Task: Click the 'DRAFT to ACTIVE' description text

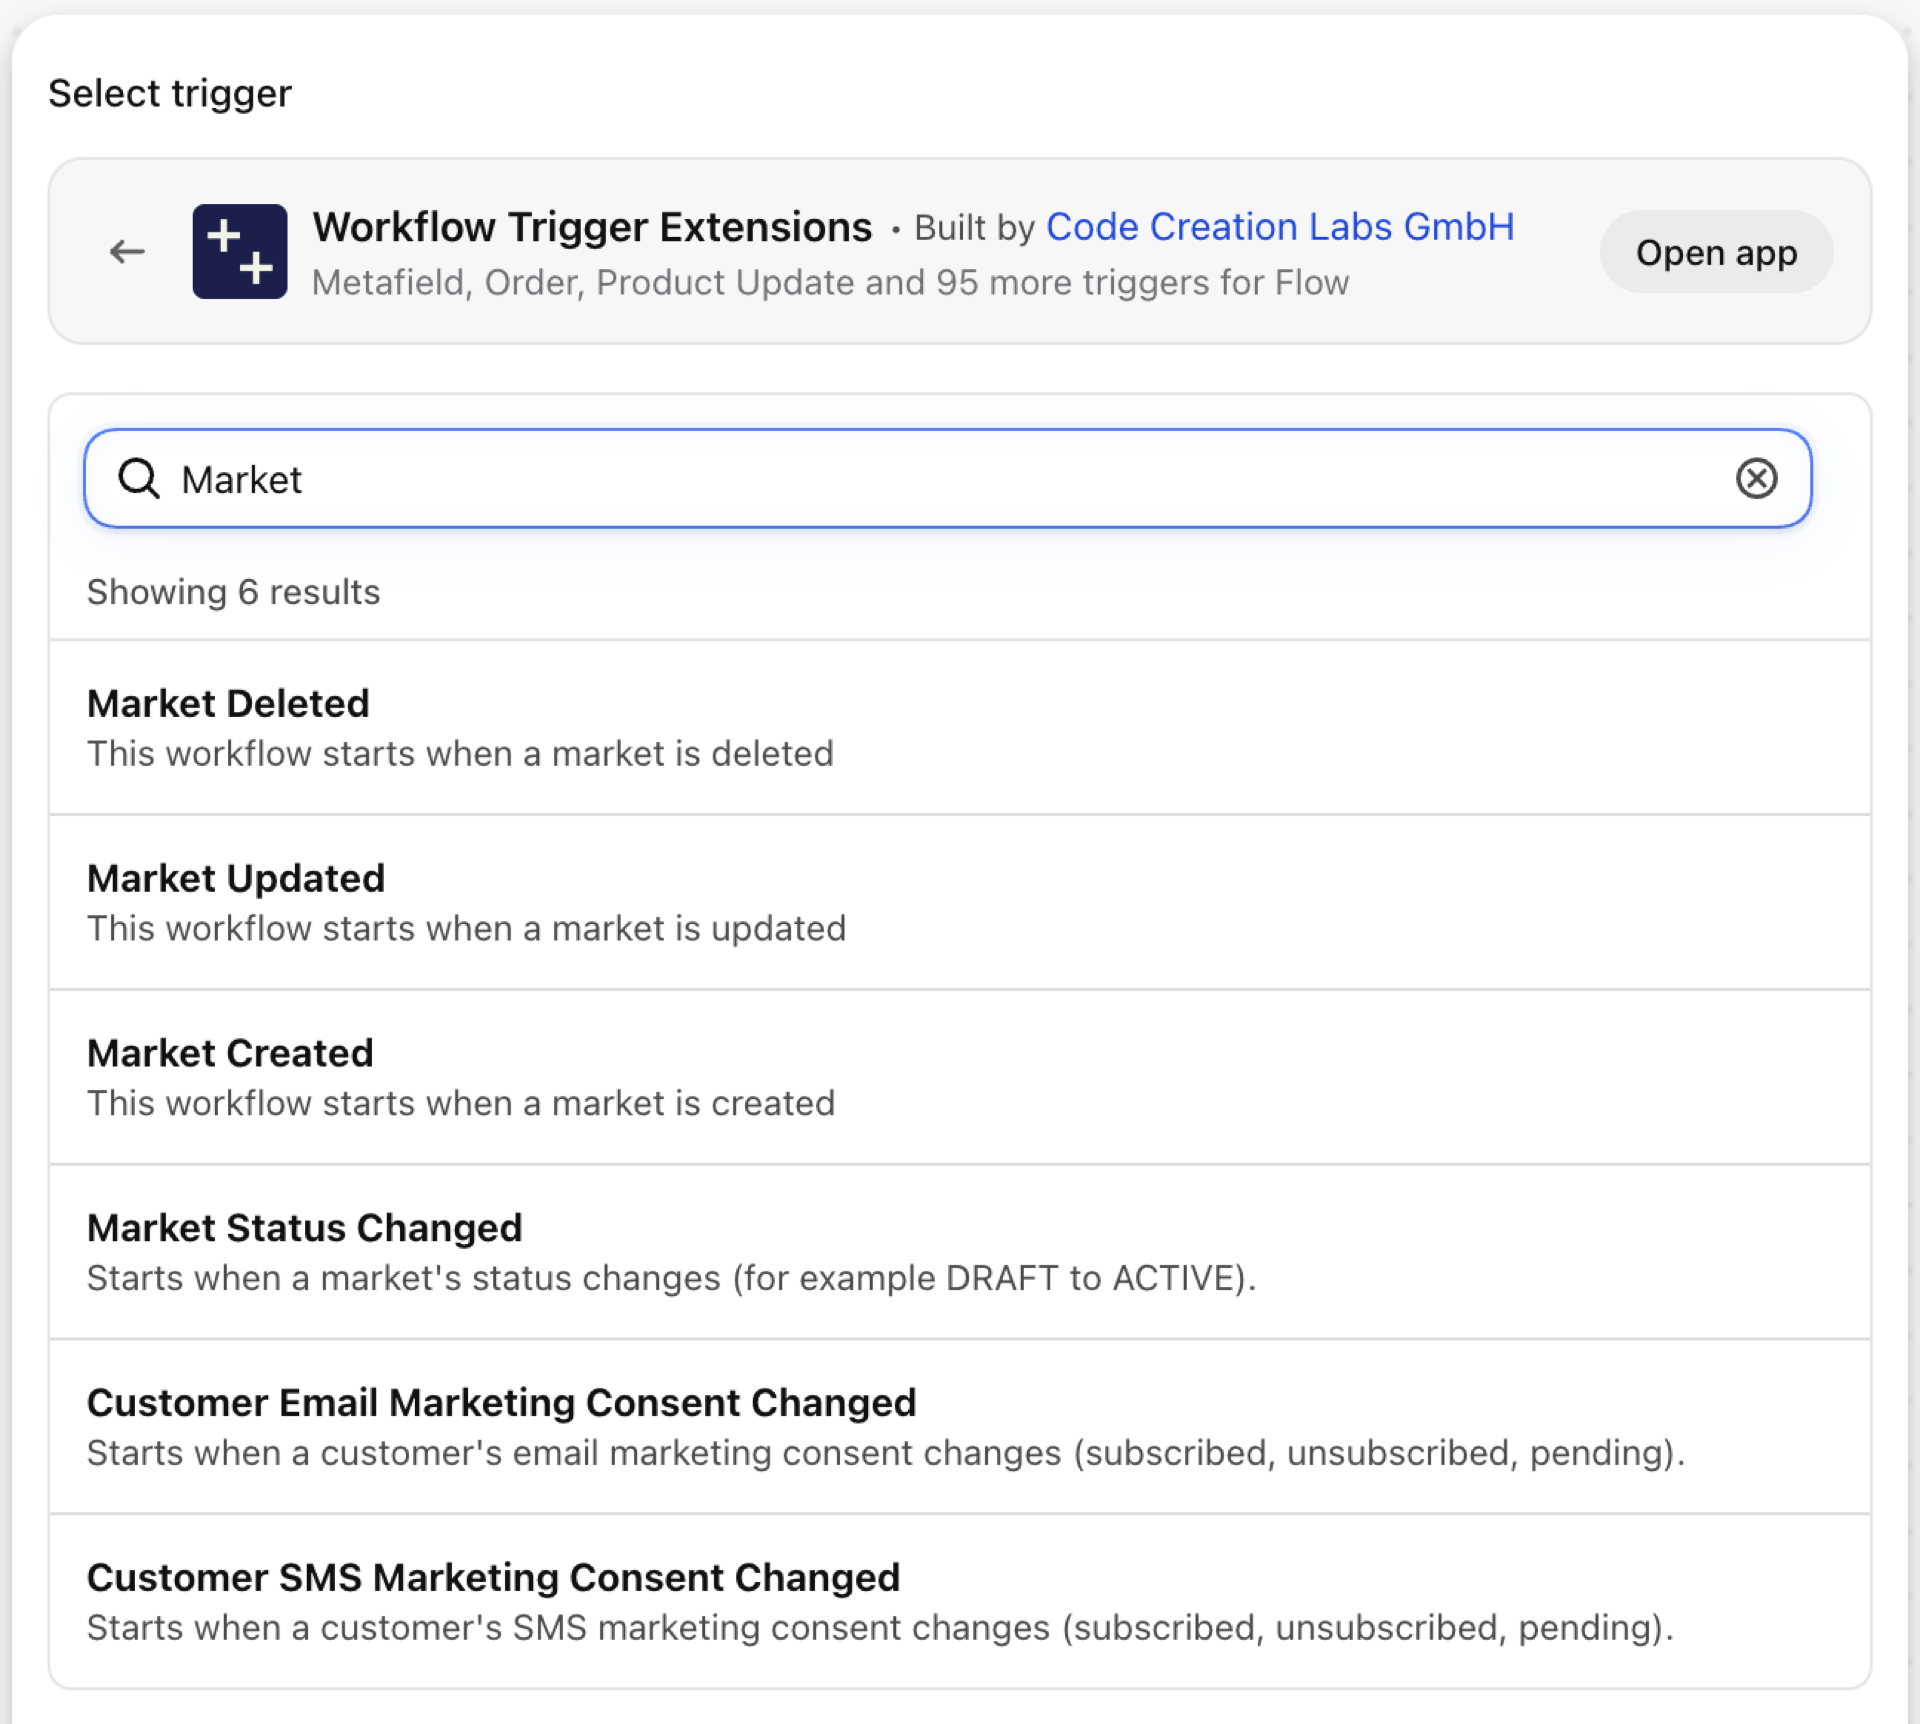Action: [x=671, y=1279]
